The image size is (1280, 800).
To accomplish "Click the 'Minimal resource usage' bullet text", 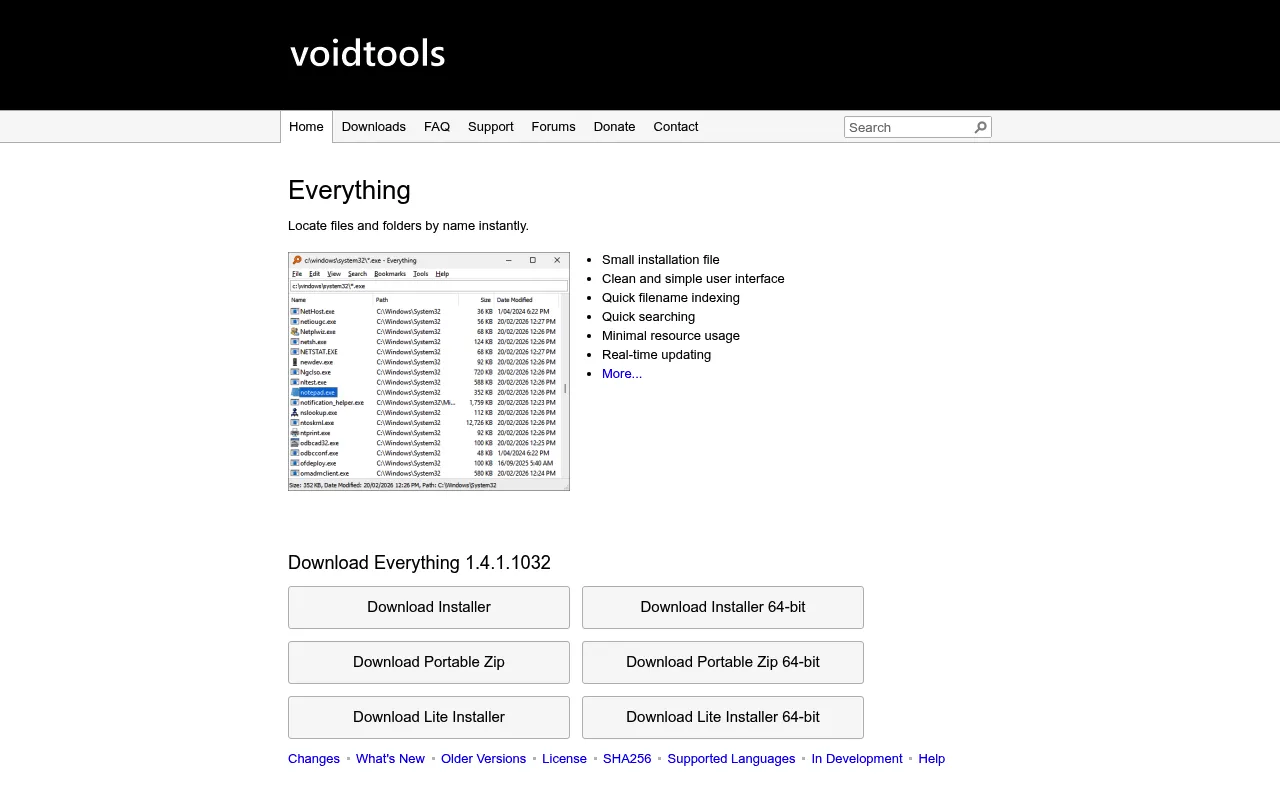I will coord(671,336).
